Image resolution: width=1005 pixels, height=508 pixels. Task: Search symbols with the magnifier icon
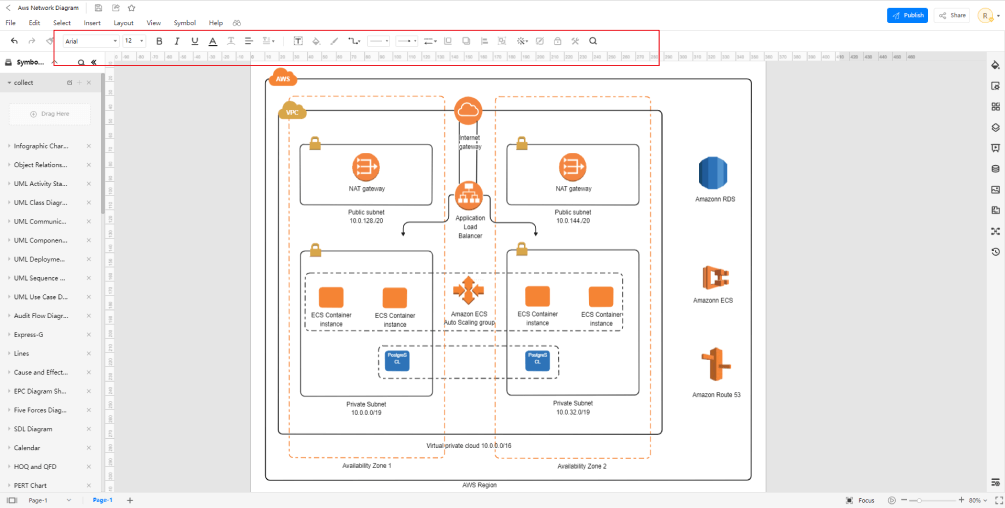click(81, 63)
